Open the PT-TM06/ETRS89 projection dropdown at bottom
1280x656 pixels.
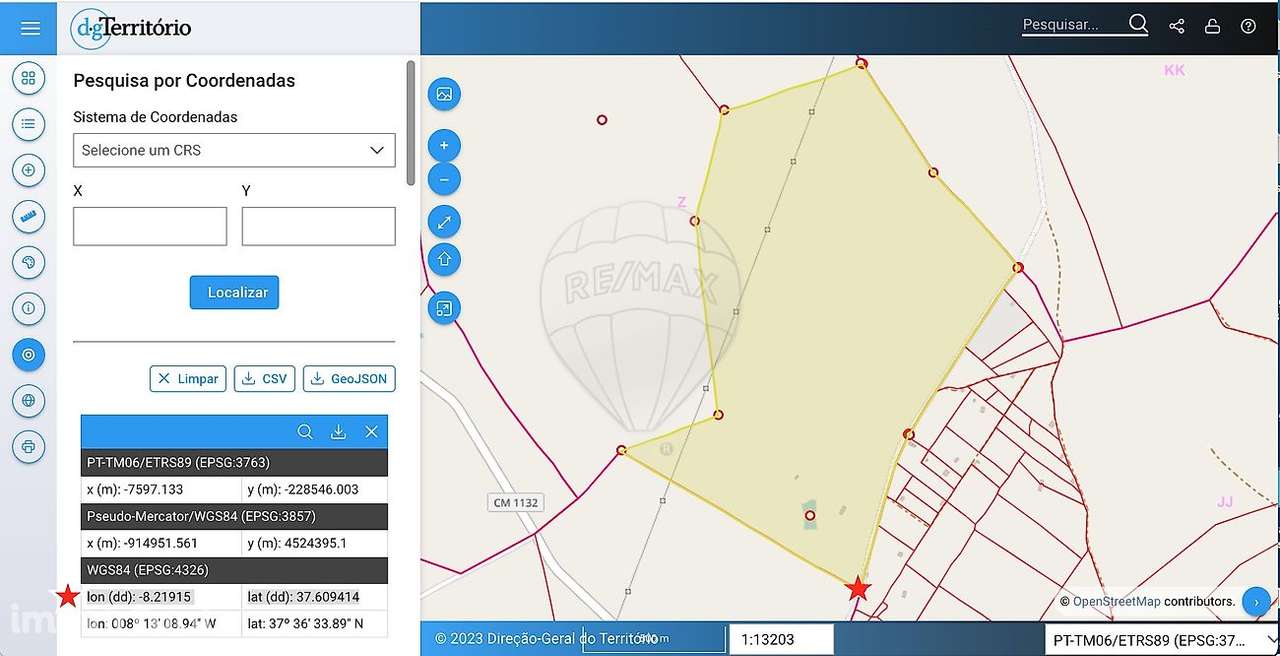click(1162, 640)
